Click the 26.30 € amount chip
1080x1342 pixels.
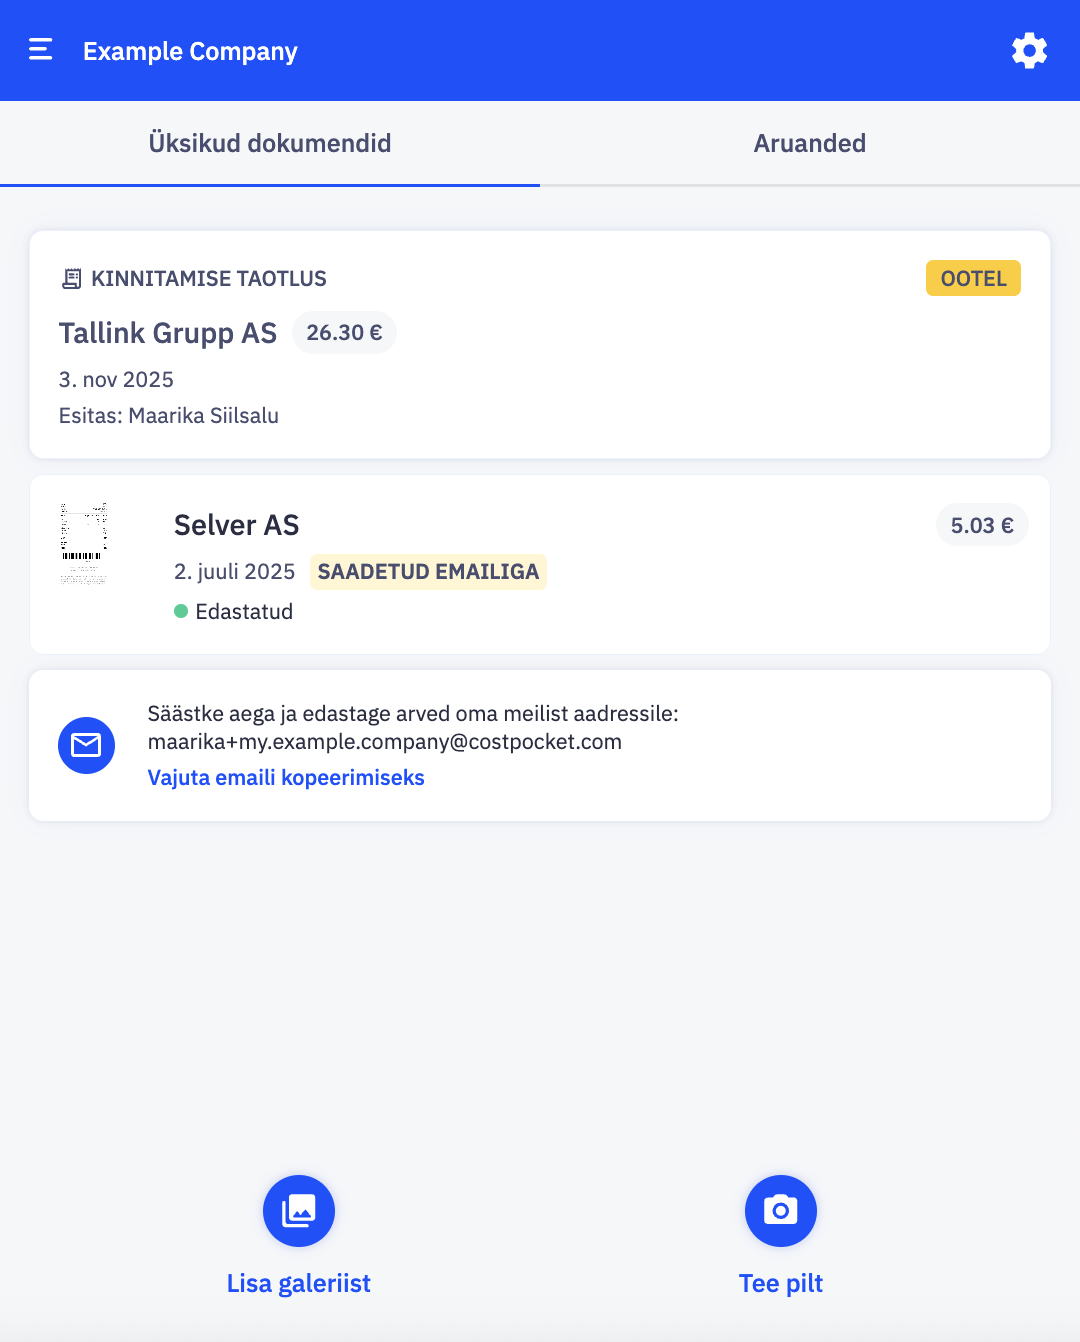[x=344, y=333]
